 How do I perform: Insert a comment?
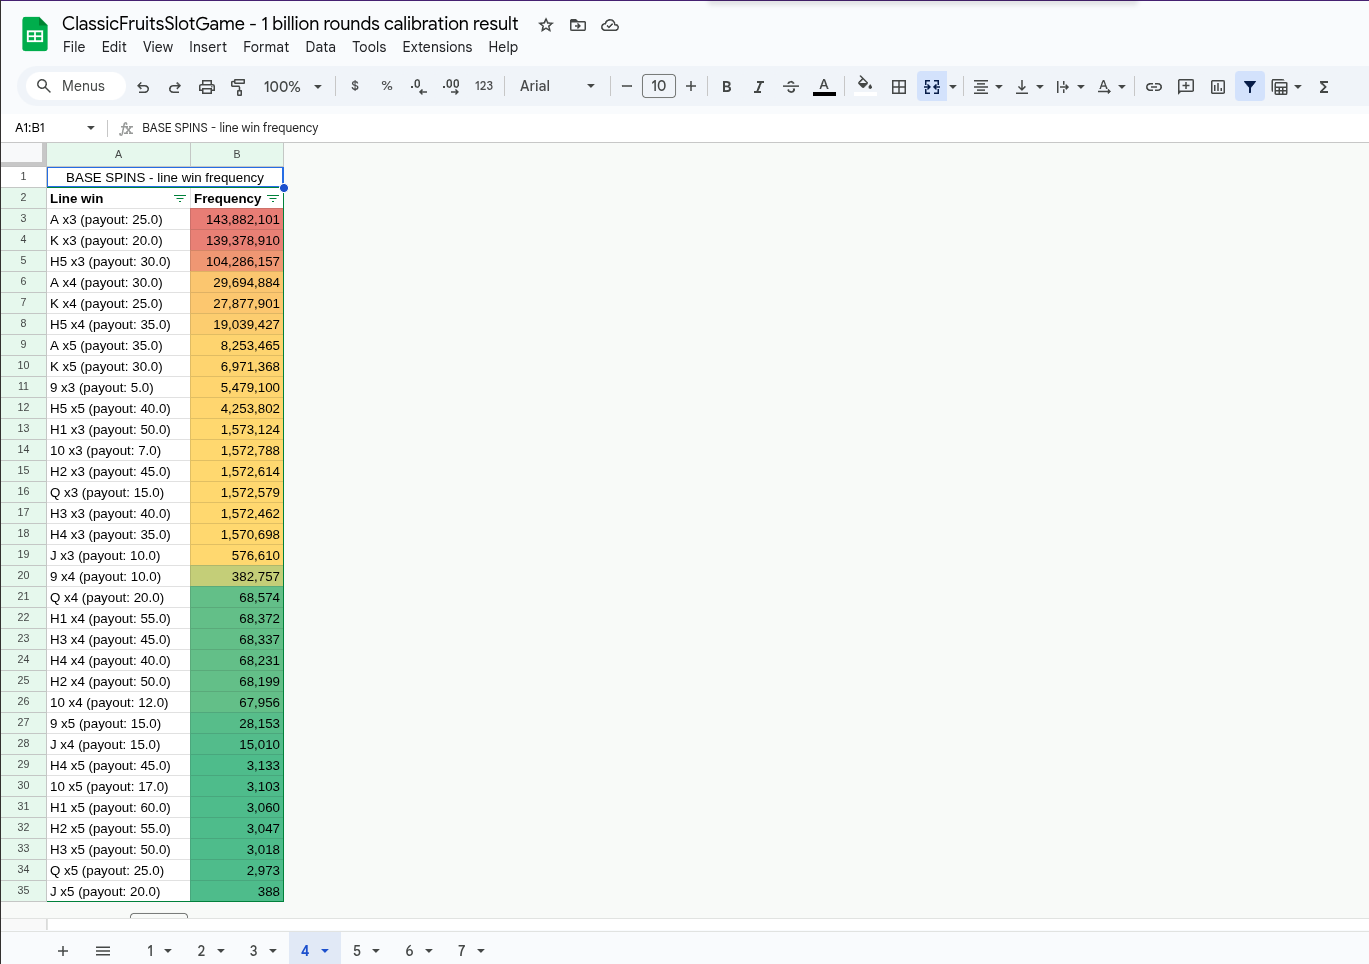1186,87
